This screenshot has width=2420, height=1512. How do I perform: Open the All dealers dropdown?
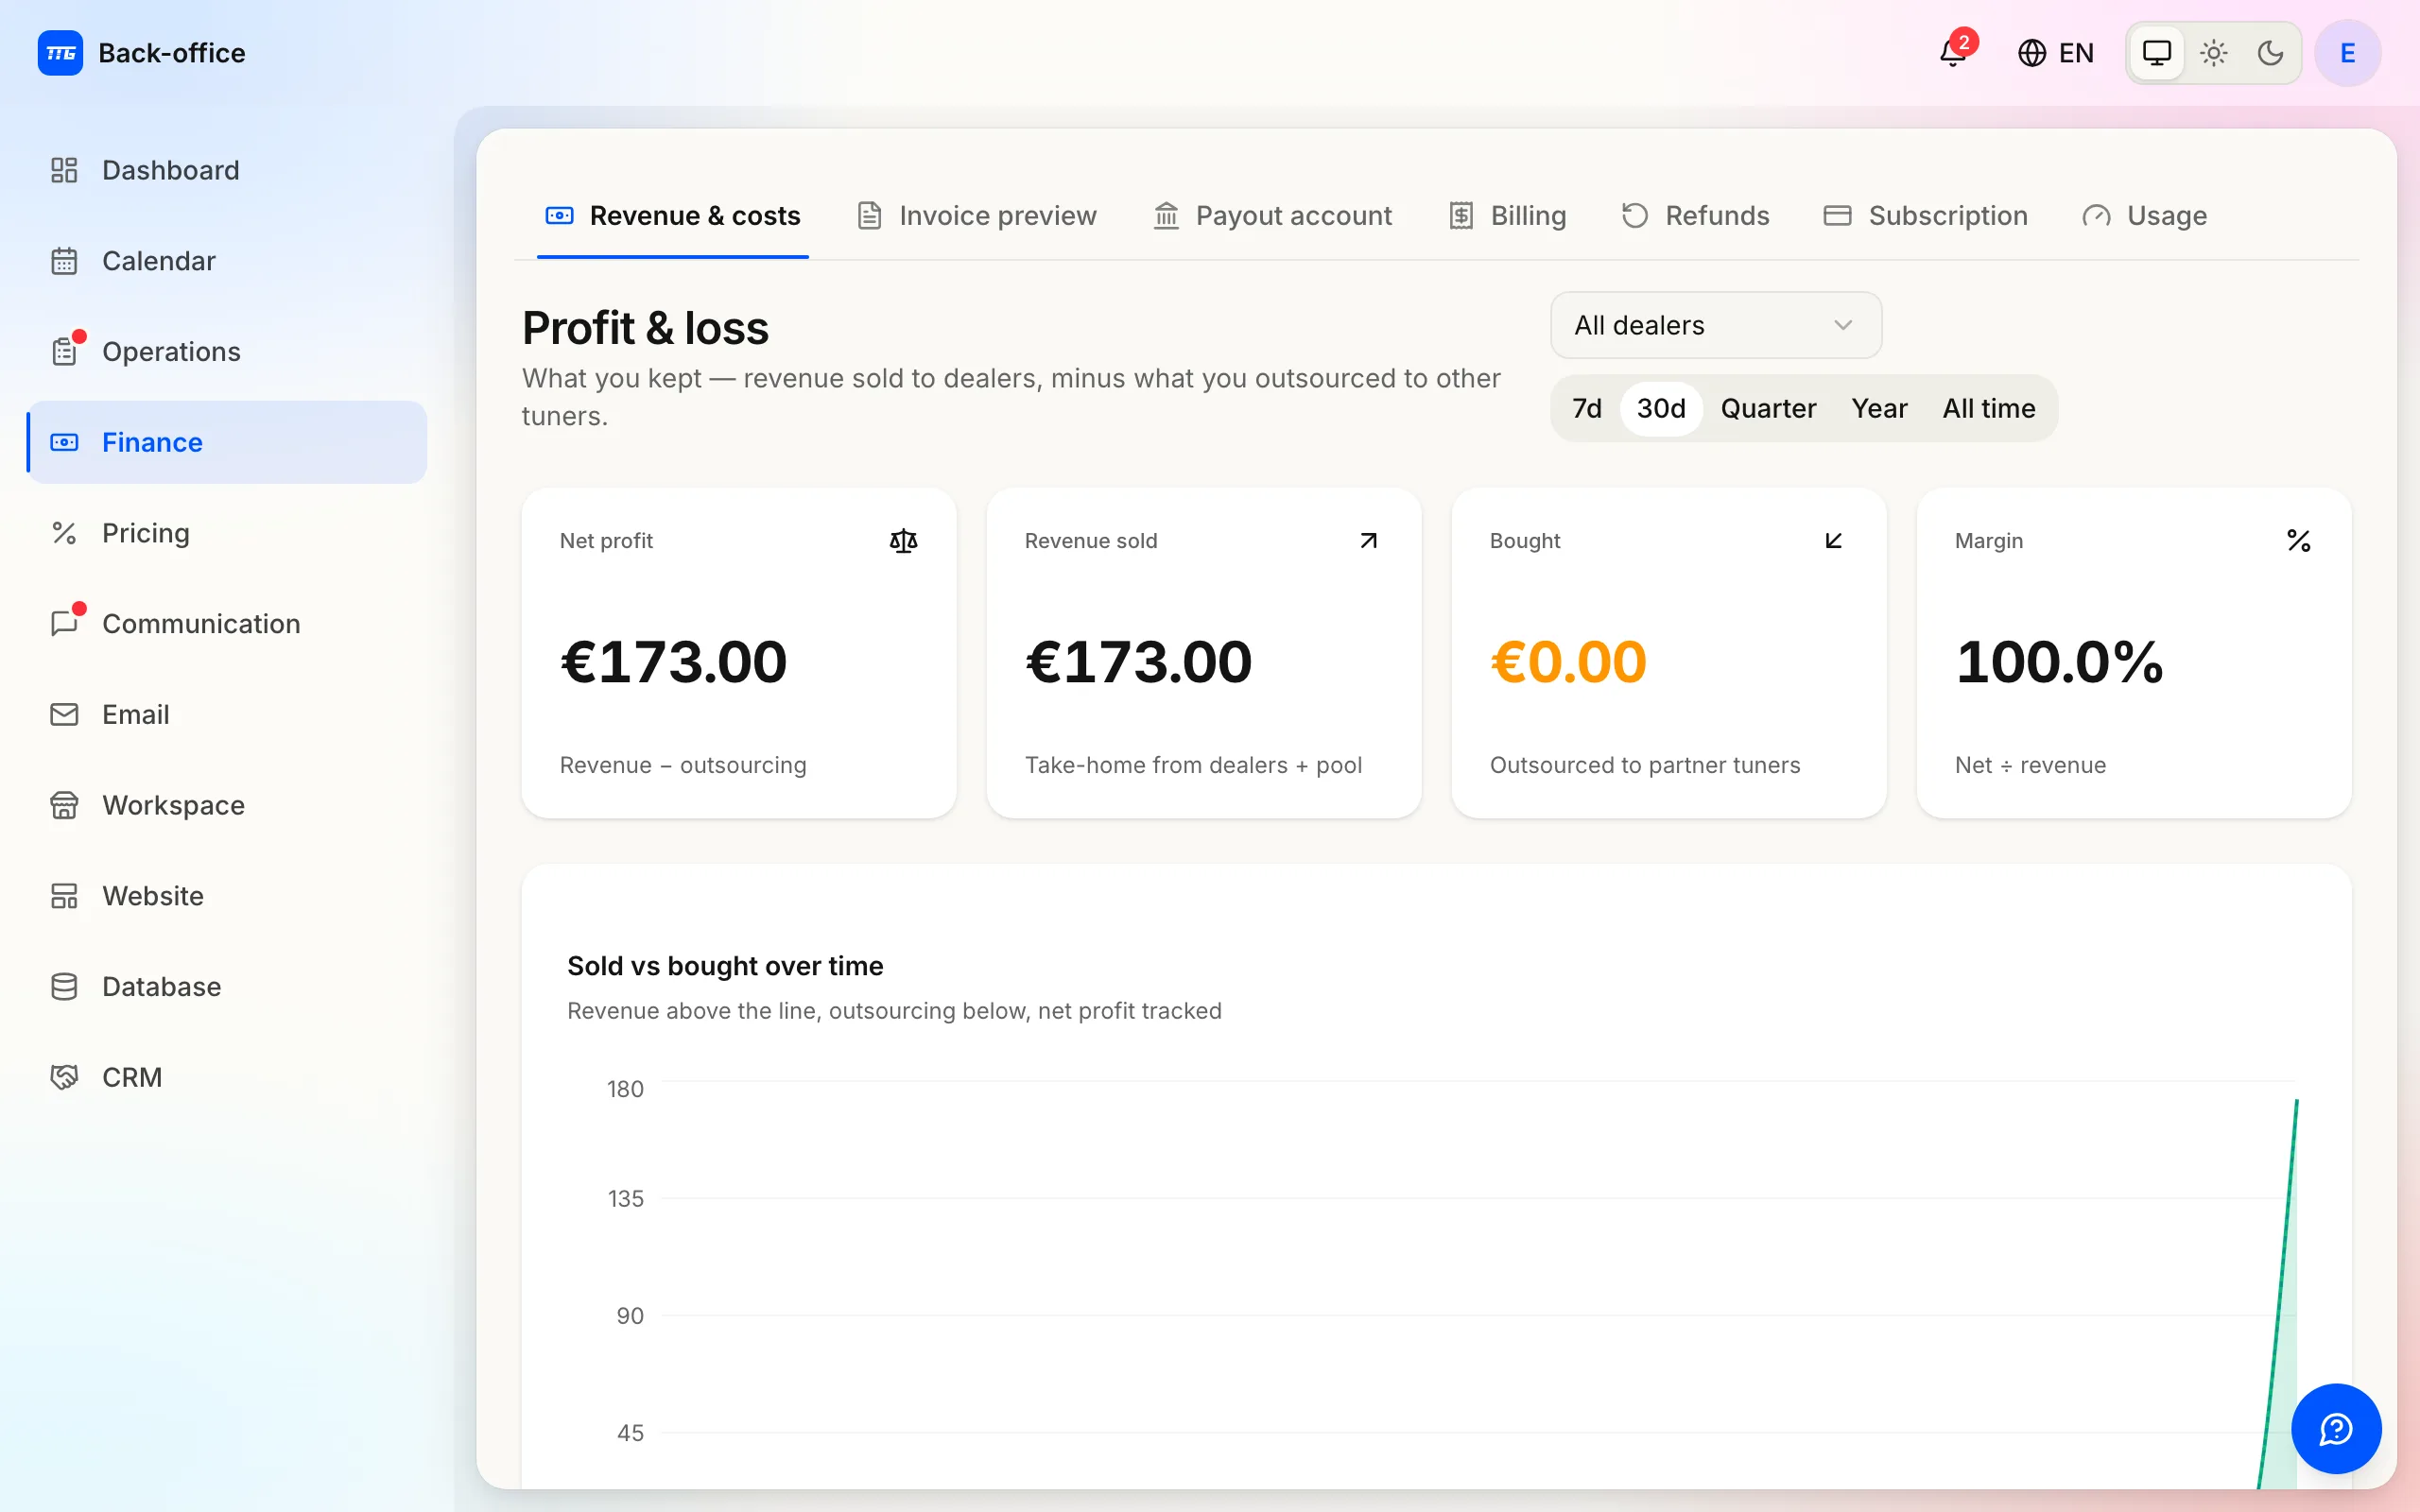pyautogui.click(x=1716, y=325)
